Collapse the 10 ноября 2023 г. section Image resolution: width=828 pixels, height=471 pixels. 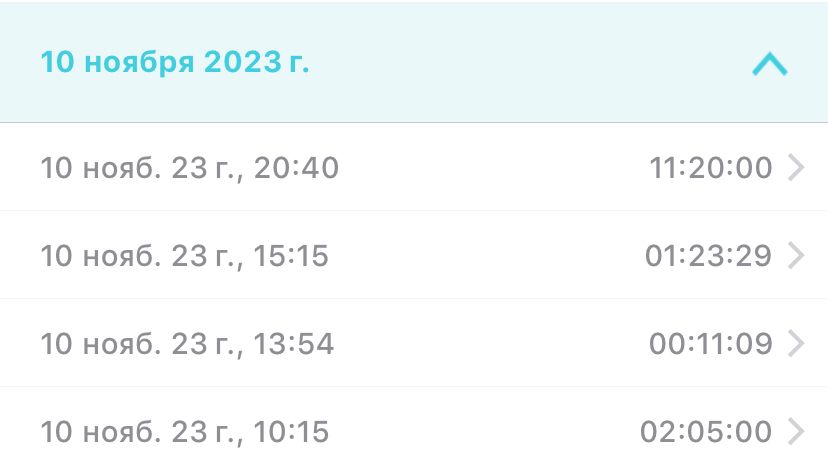769,65
